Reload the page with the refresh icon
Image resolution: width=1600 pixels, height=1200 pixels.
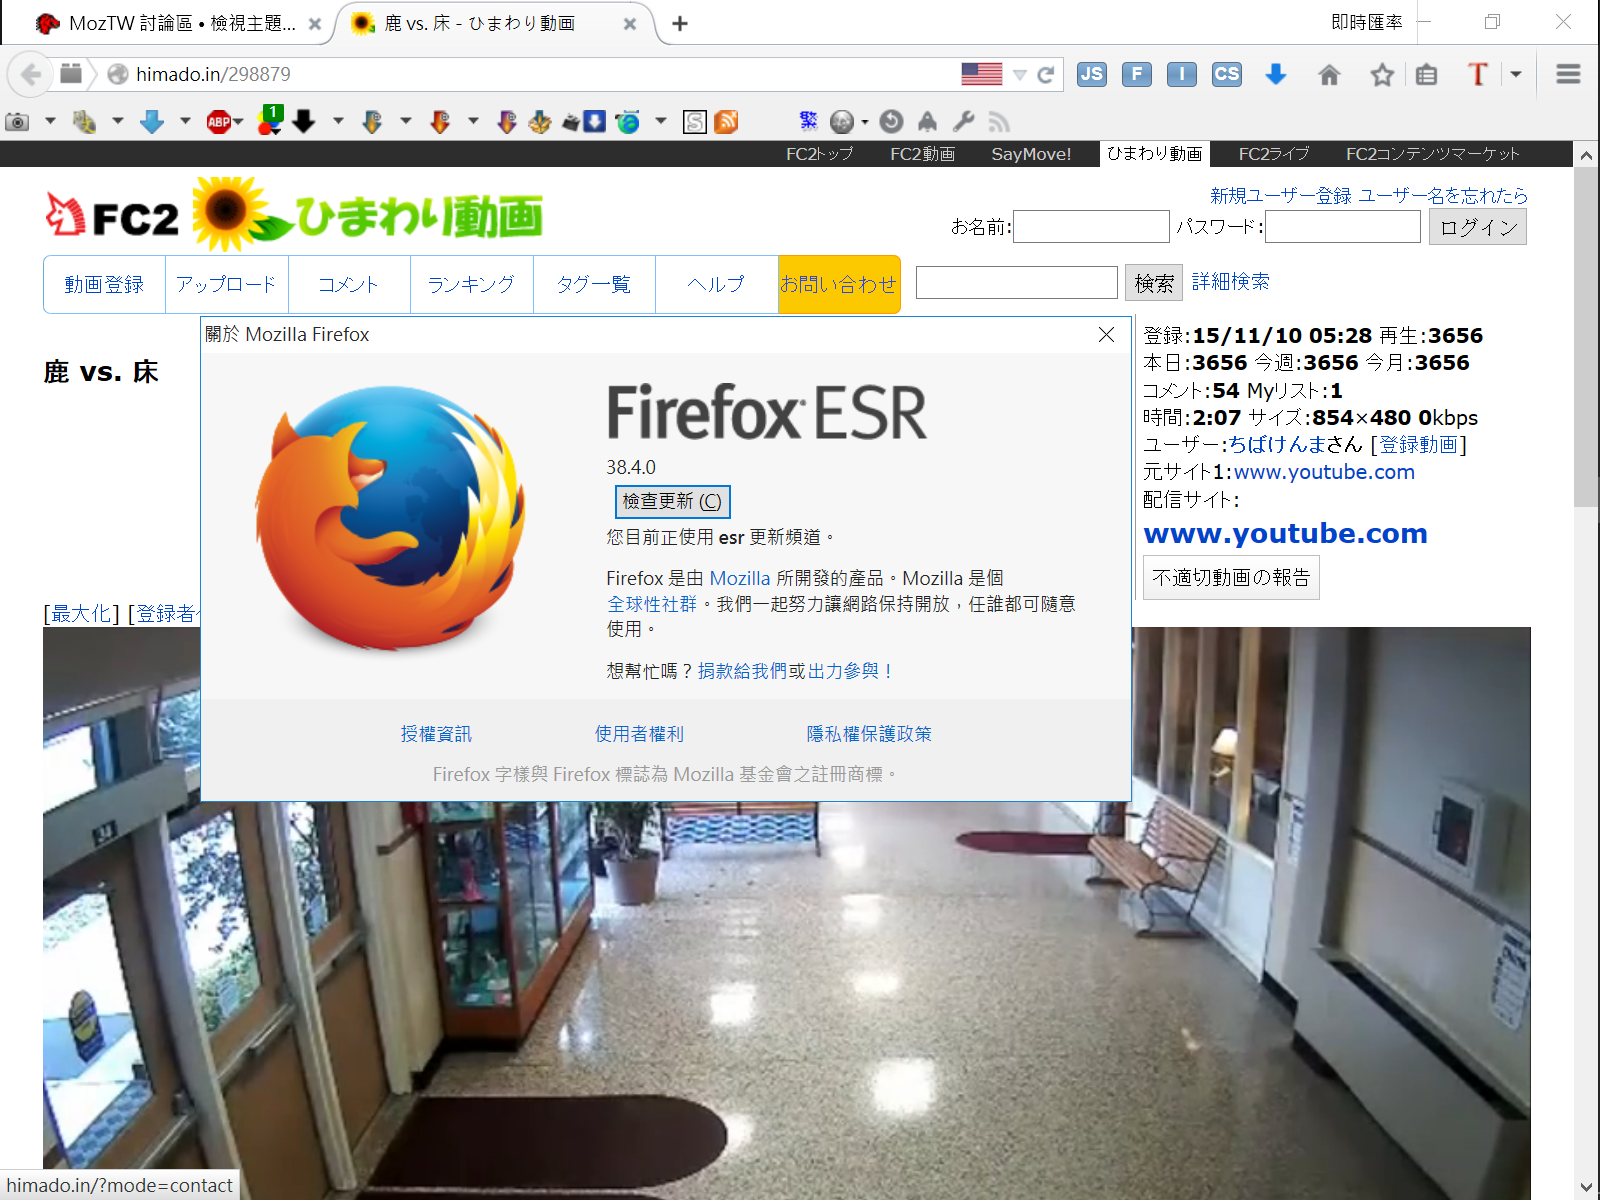1046,75
